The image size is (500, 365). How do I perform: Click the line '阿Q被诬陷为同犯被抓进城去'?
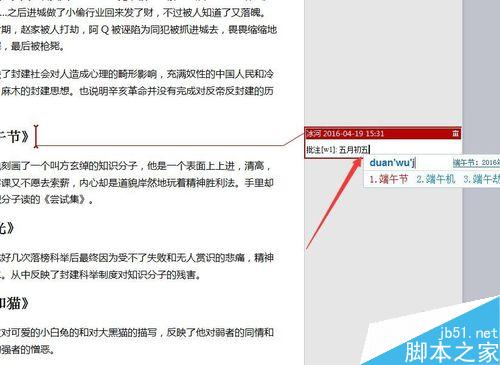(138, 30)
